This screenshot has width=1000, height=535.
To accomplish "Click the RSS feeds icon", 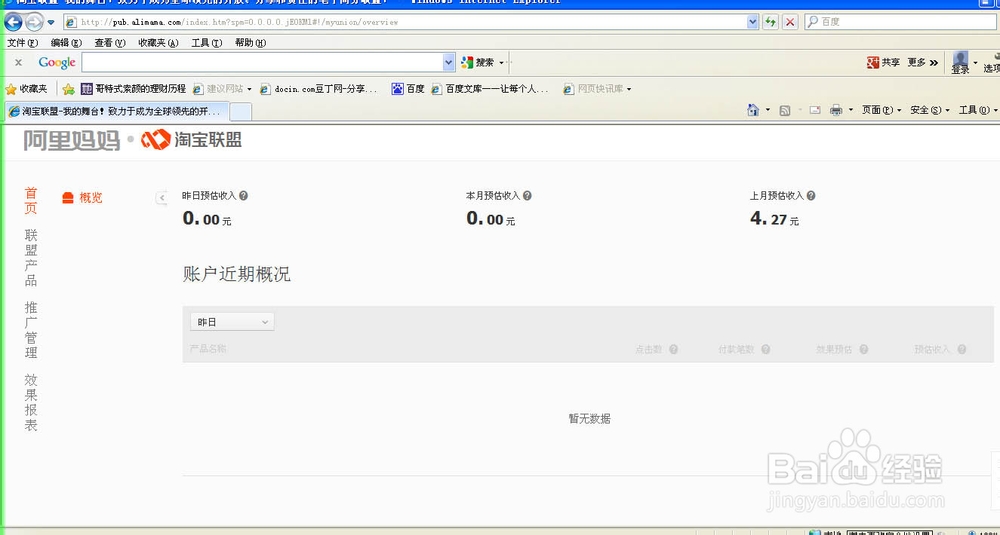I will click(x=785, y=110).
